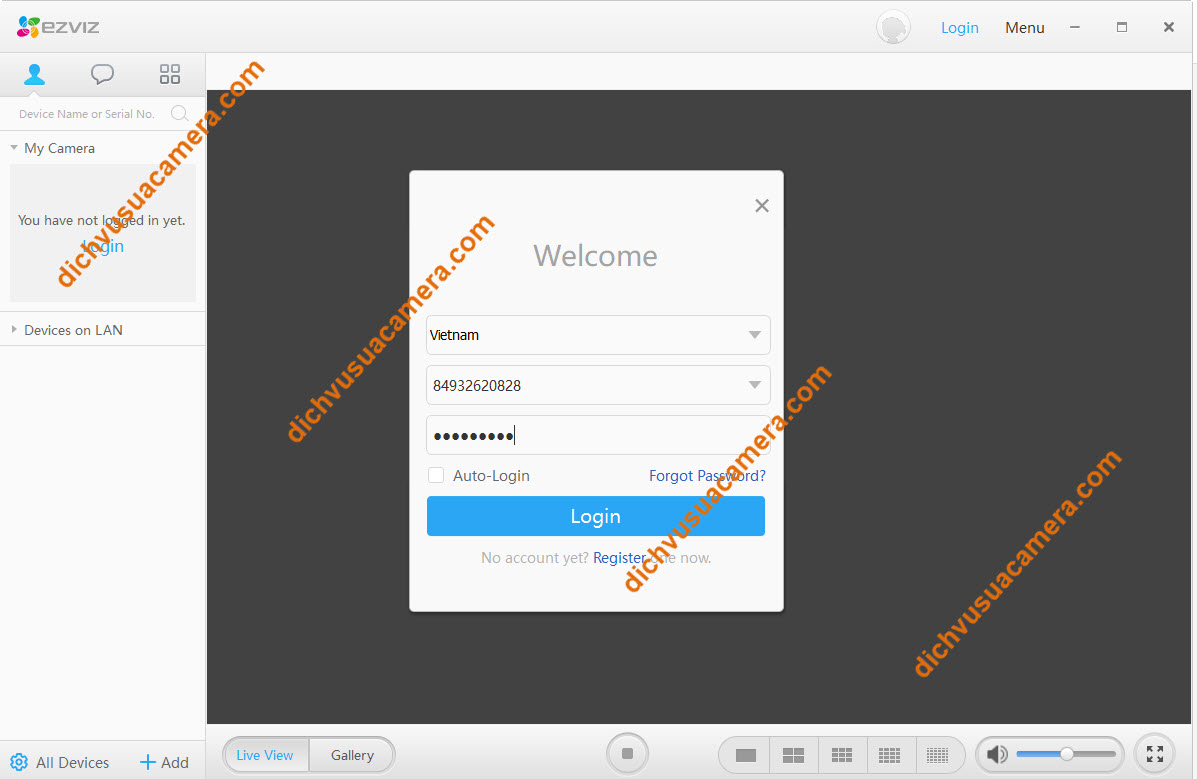Click the stop playback button
The height and width of the screenshot is (779, 1197).
(627, 754)
